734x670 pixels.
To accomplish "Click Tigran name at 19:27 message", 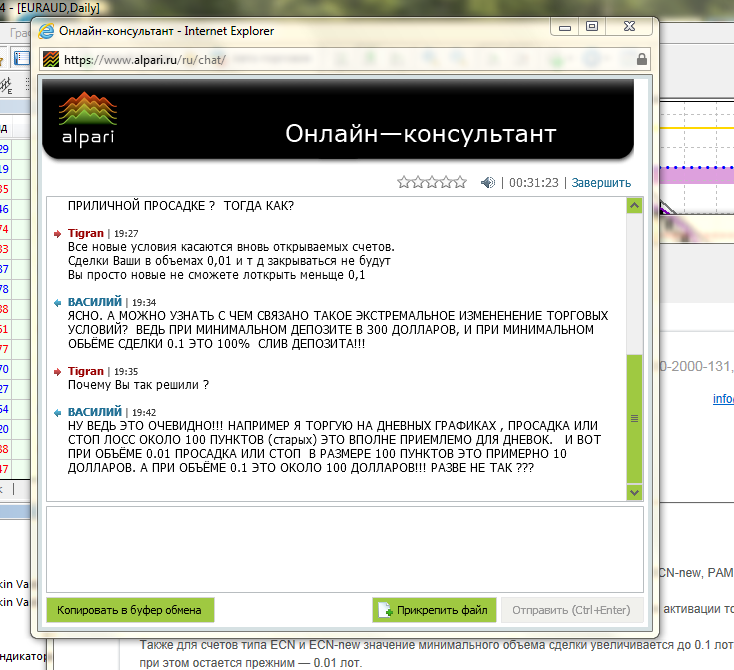I will 86,233.
